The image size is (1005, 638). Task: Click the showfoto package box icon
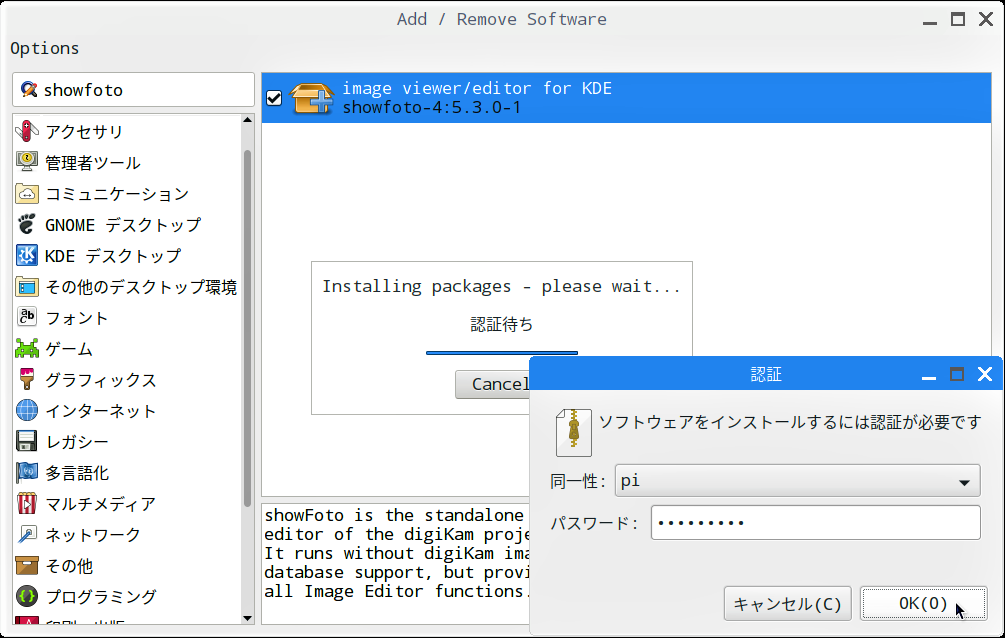tap(311, 98)
